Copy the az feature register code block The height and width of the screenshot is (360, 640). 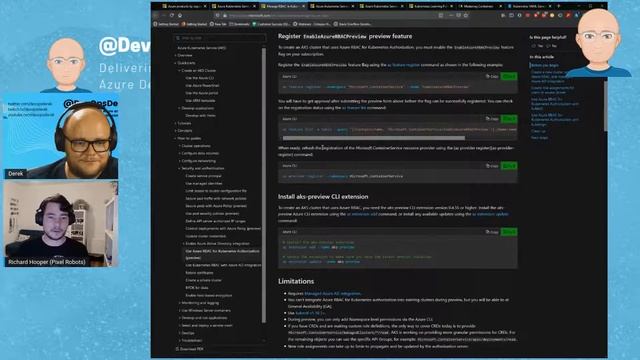[492, 76]
